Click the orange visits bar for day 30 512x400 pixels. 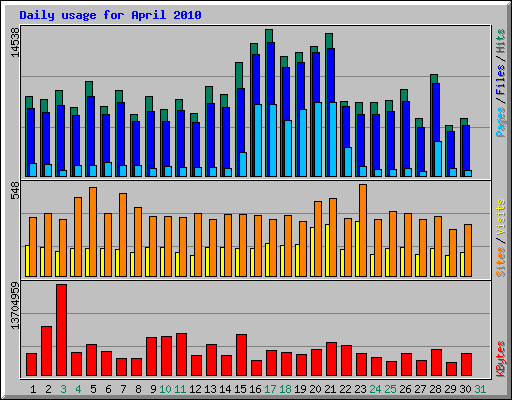468,250
